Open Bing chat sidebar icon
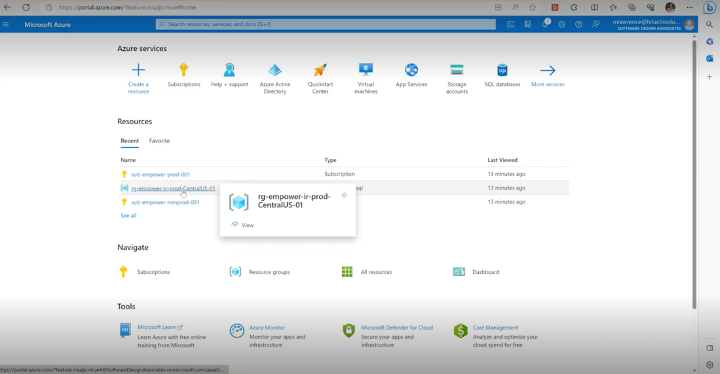 point(709,7)
